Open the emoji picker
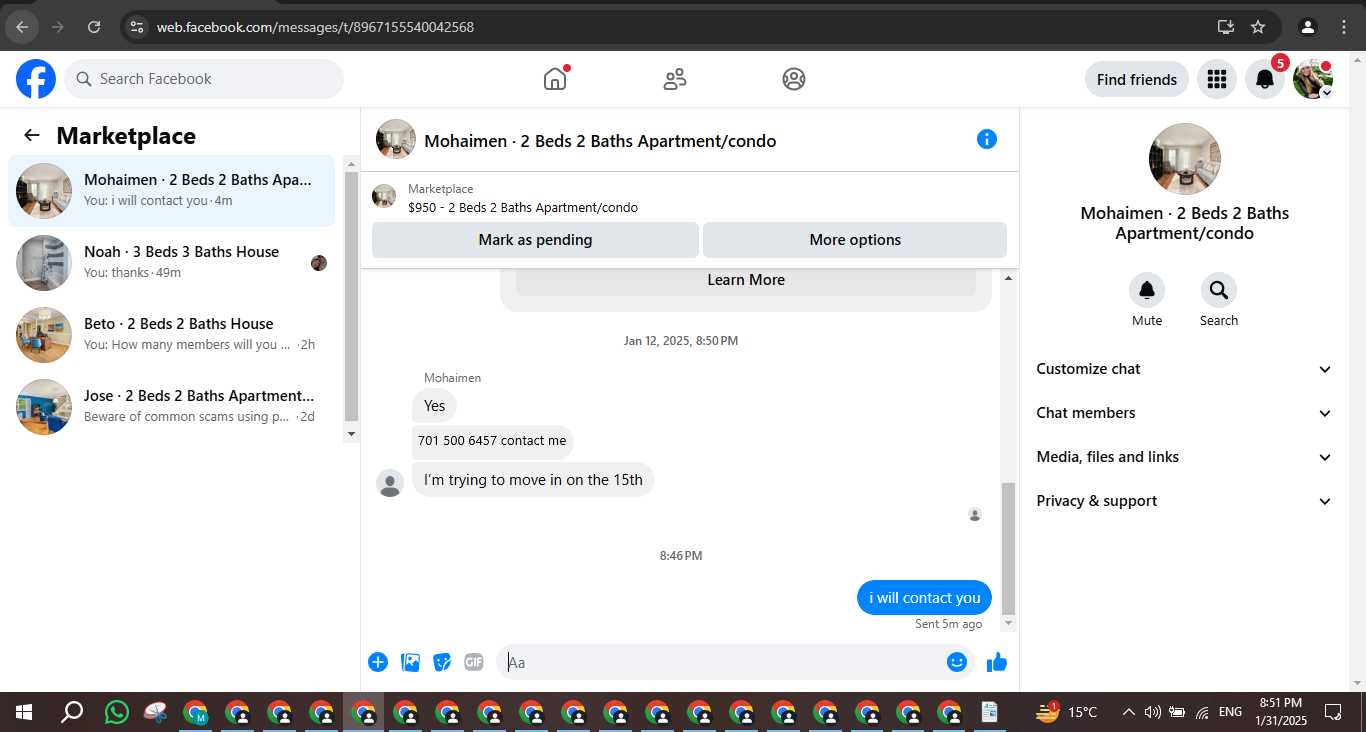The height and width of the screenshot is (732, 1366). [957, 662]
